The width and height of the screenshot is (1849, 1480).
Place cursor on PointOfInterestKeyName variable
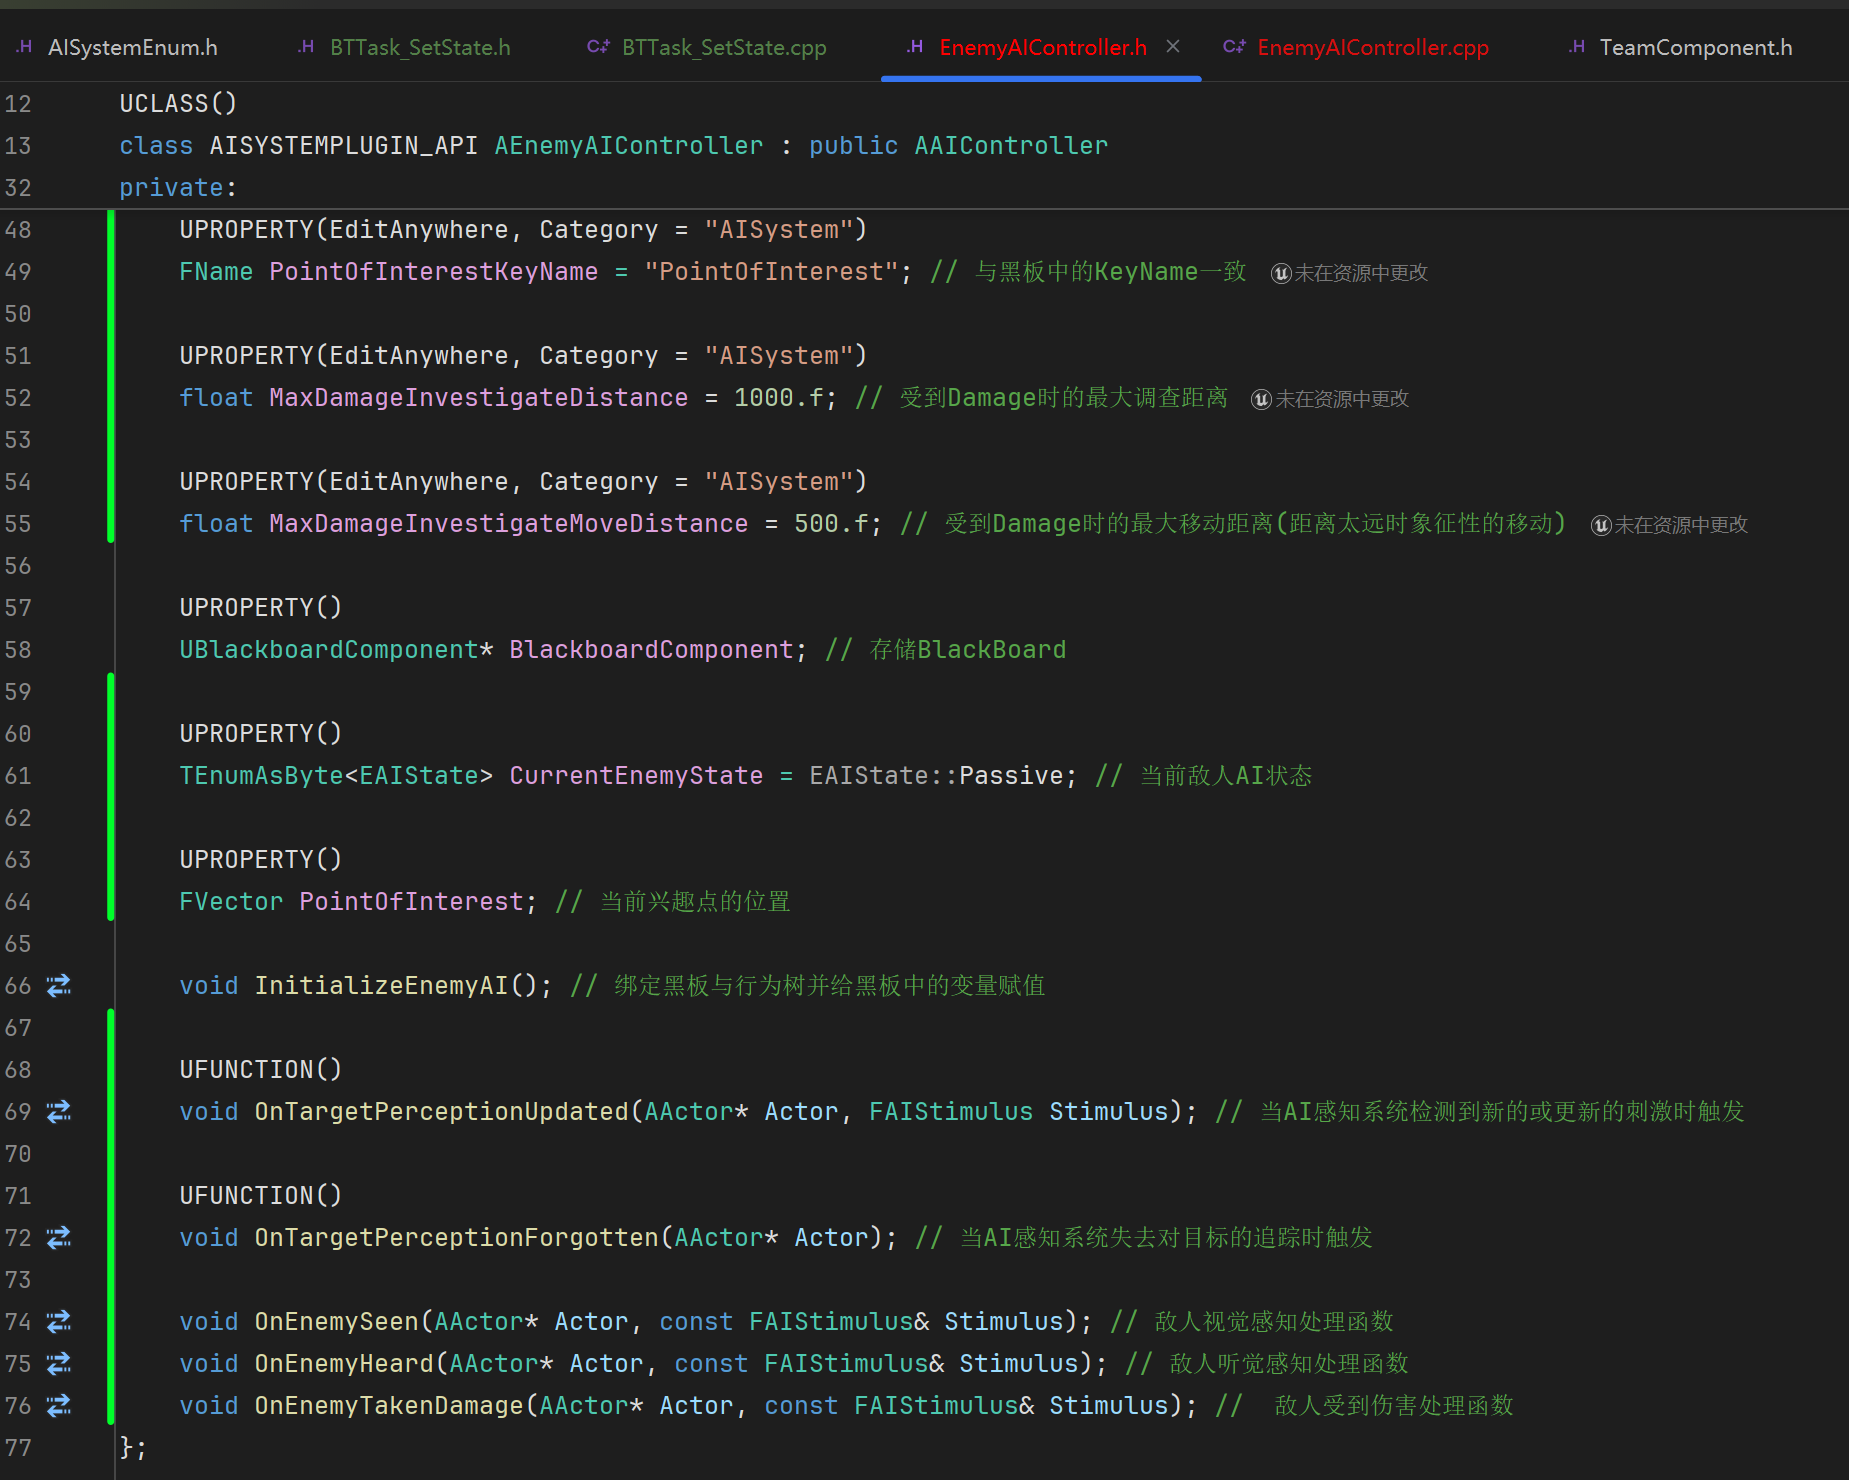(x=433, y=272)
